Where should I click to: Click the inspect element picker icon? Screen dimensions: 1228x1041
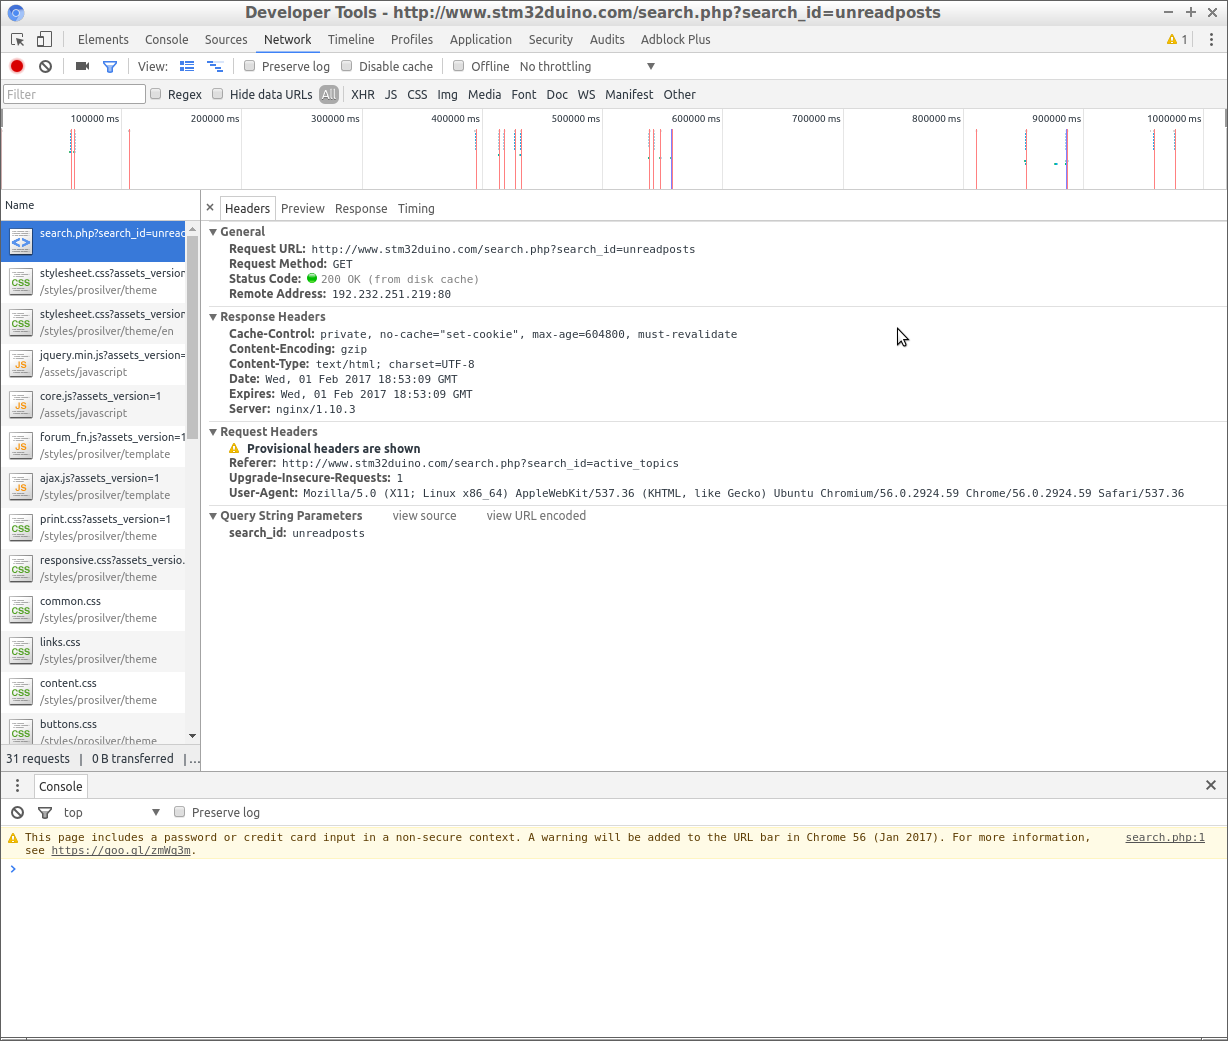pos(18,39)
